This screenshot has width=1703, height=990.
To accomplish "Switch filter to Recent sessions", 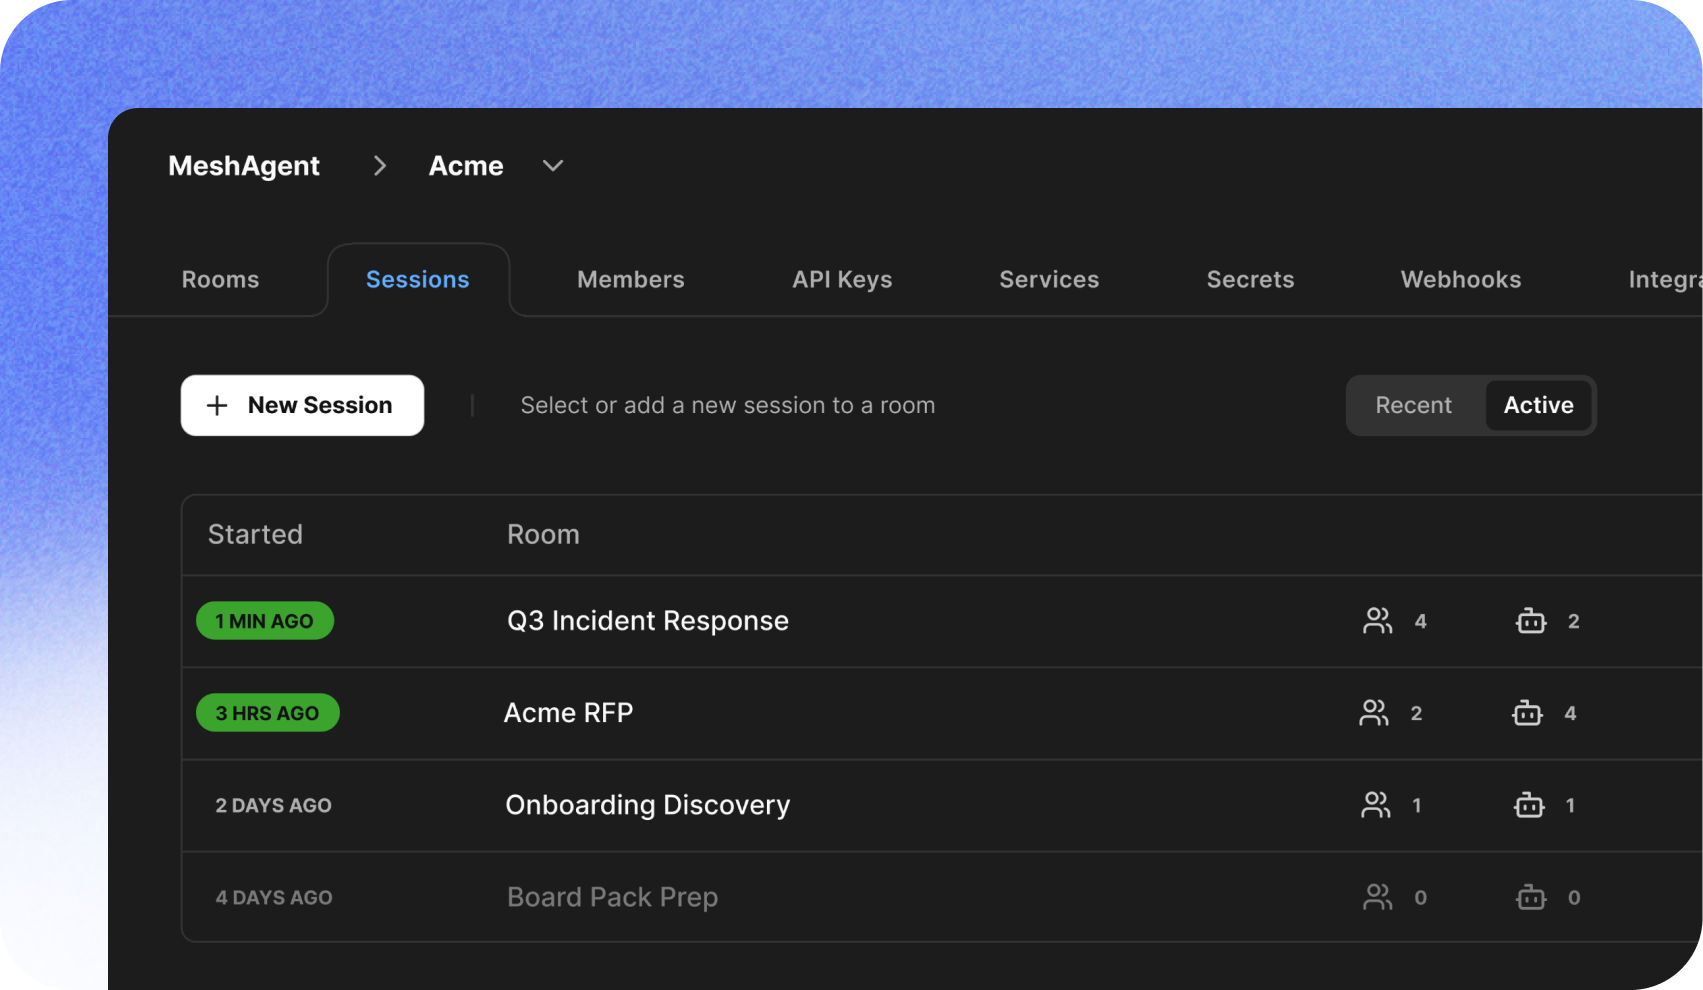I will pyautogui.click(x=1413, y=405).
